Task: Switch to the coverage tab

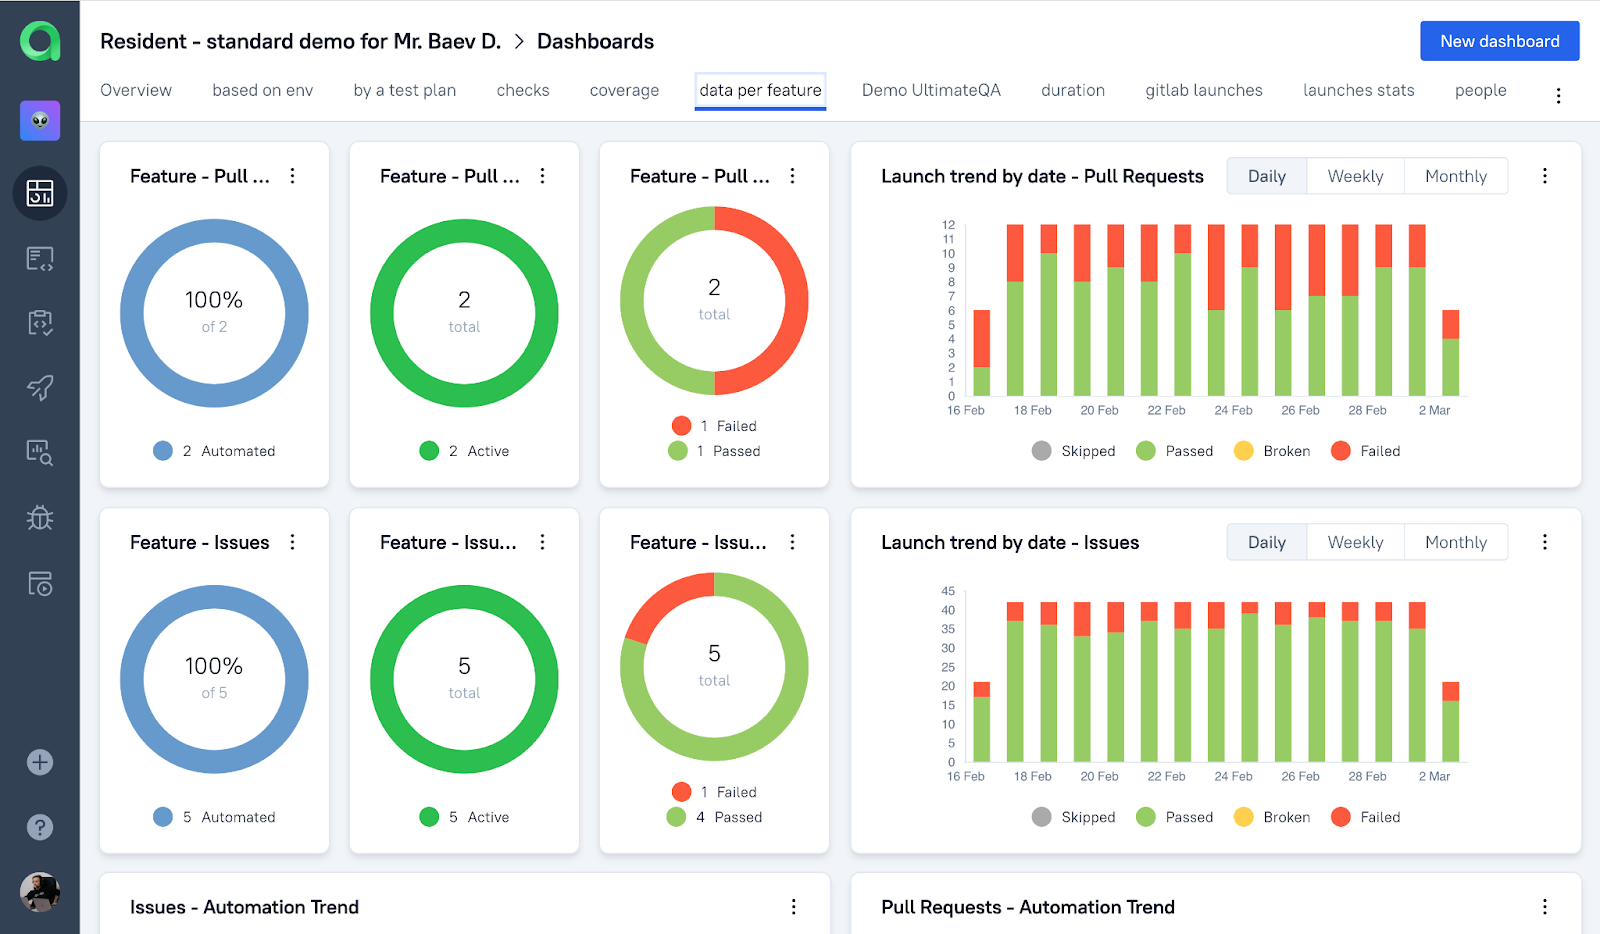Action: click(624, 90)
